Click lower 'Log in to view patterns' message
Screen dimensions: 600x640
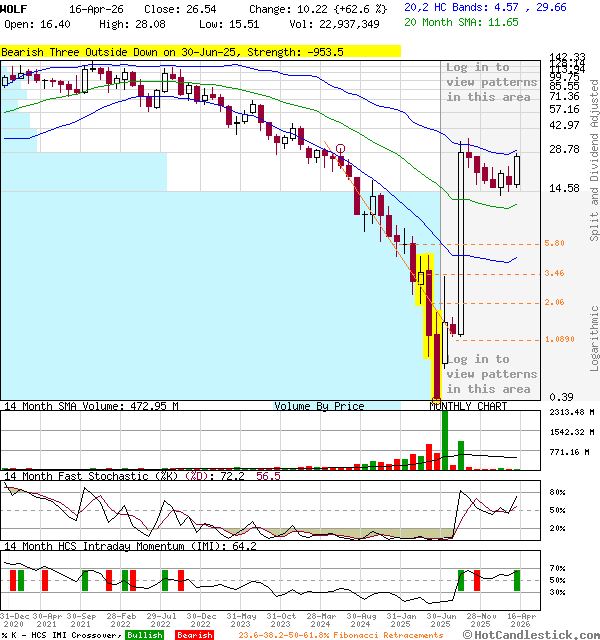click(x=490, y=374)
